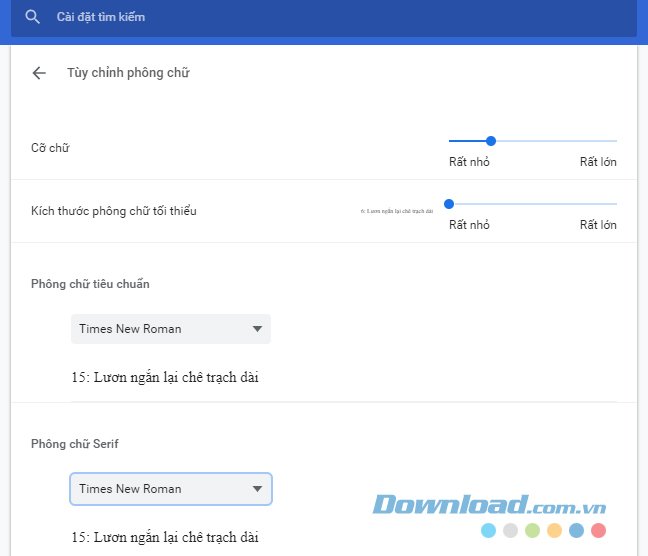Click the 'Tùy chỉnh phông chữ' page title
Screen dimensions: 648x556
128,73
